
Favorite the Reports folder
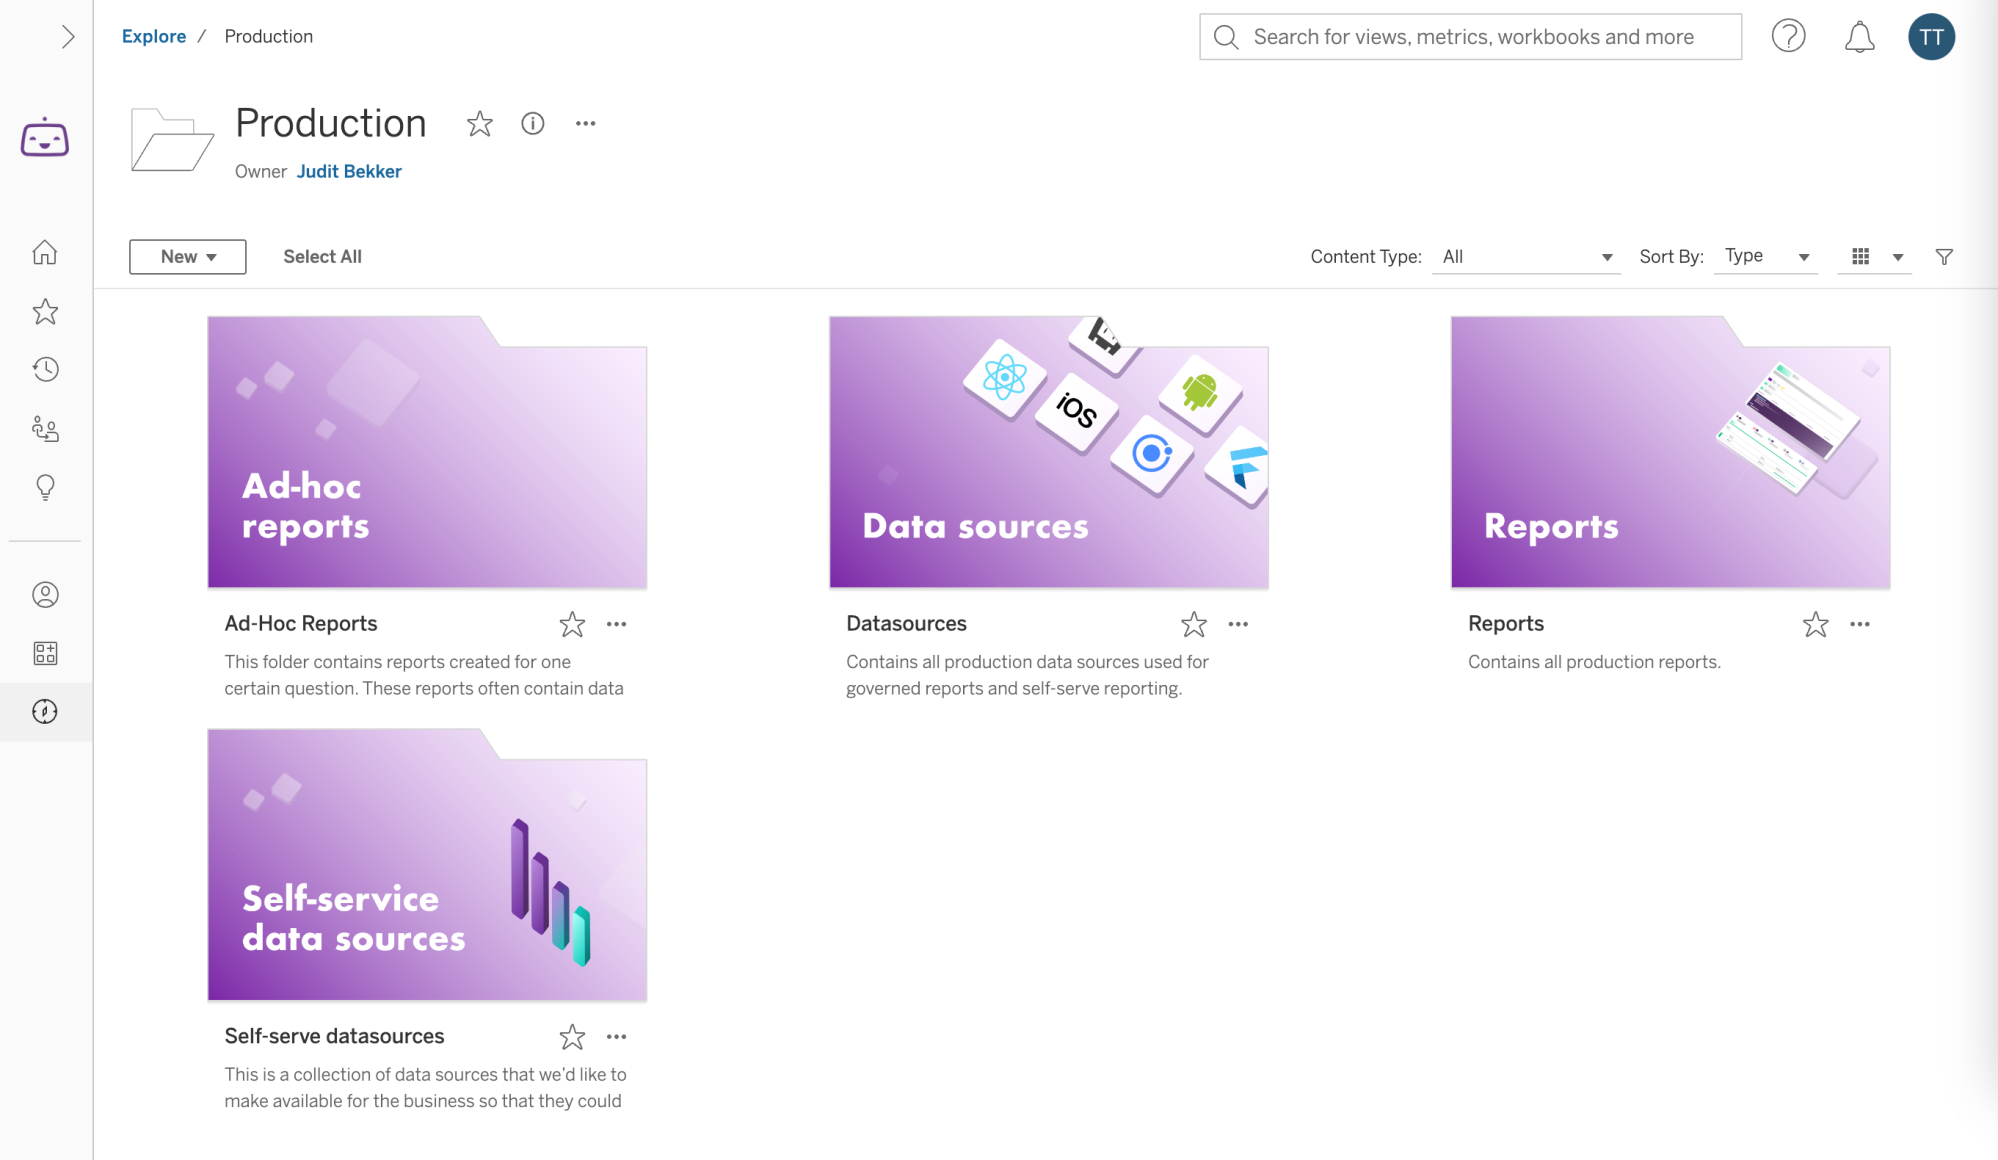tap(1816, 624)
